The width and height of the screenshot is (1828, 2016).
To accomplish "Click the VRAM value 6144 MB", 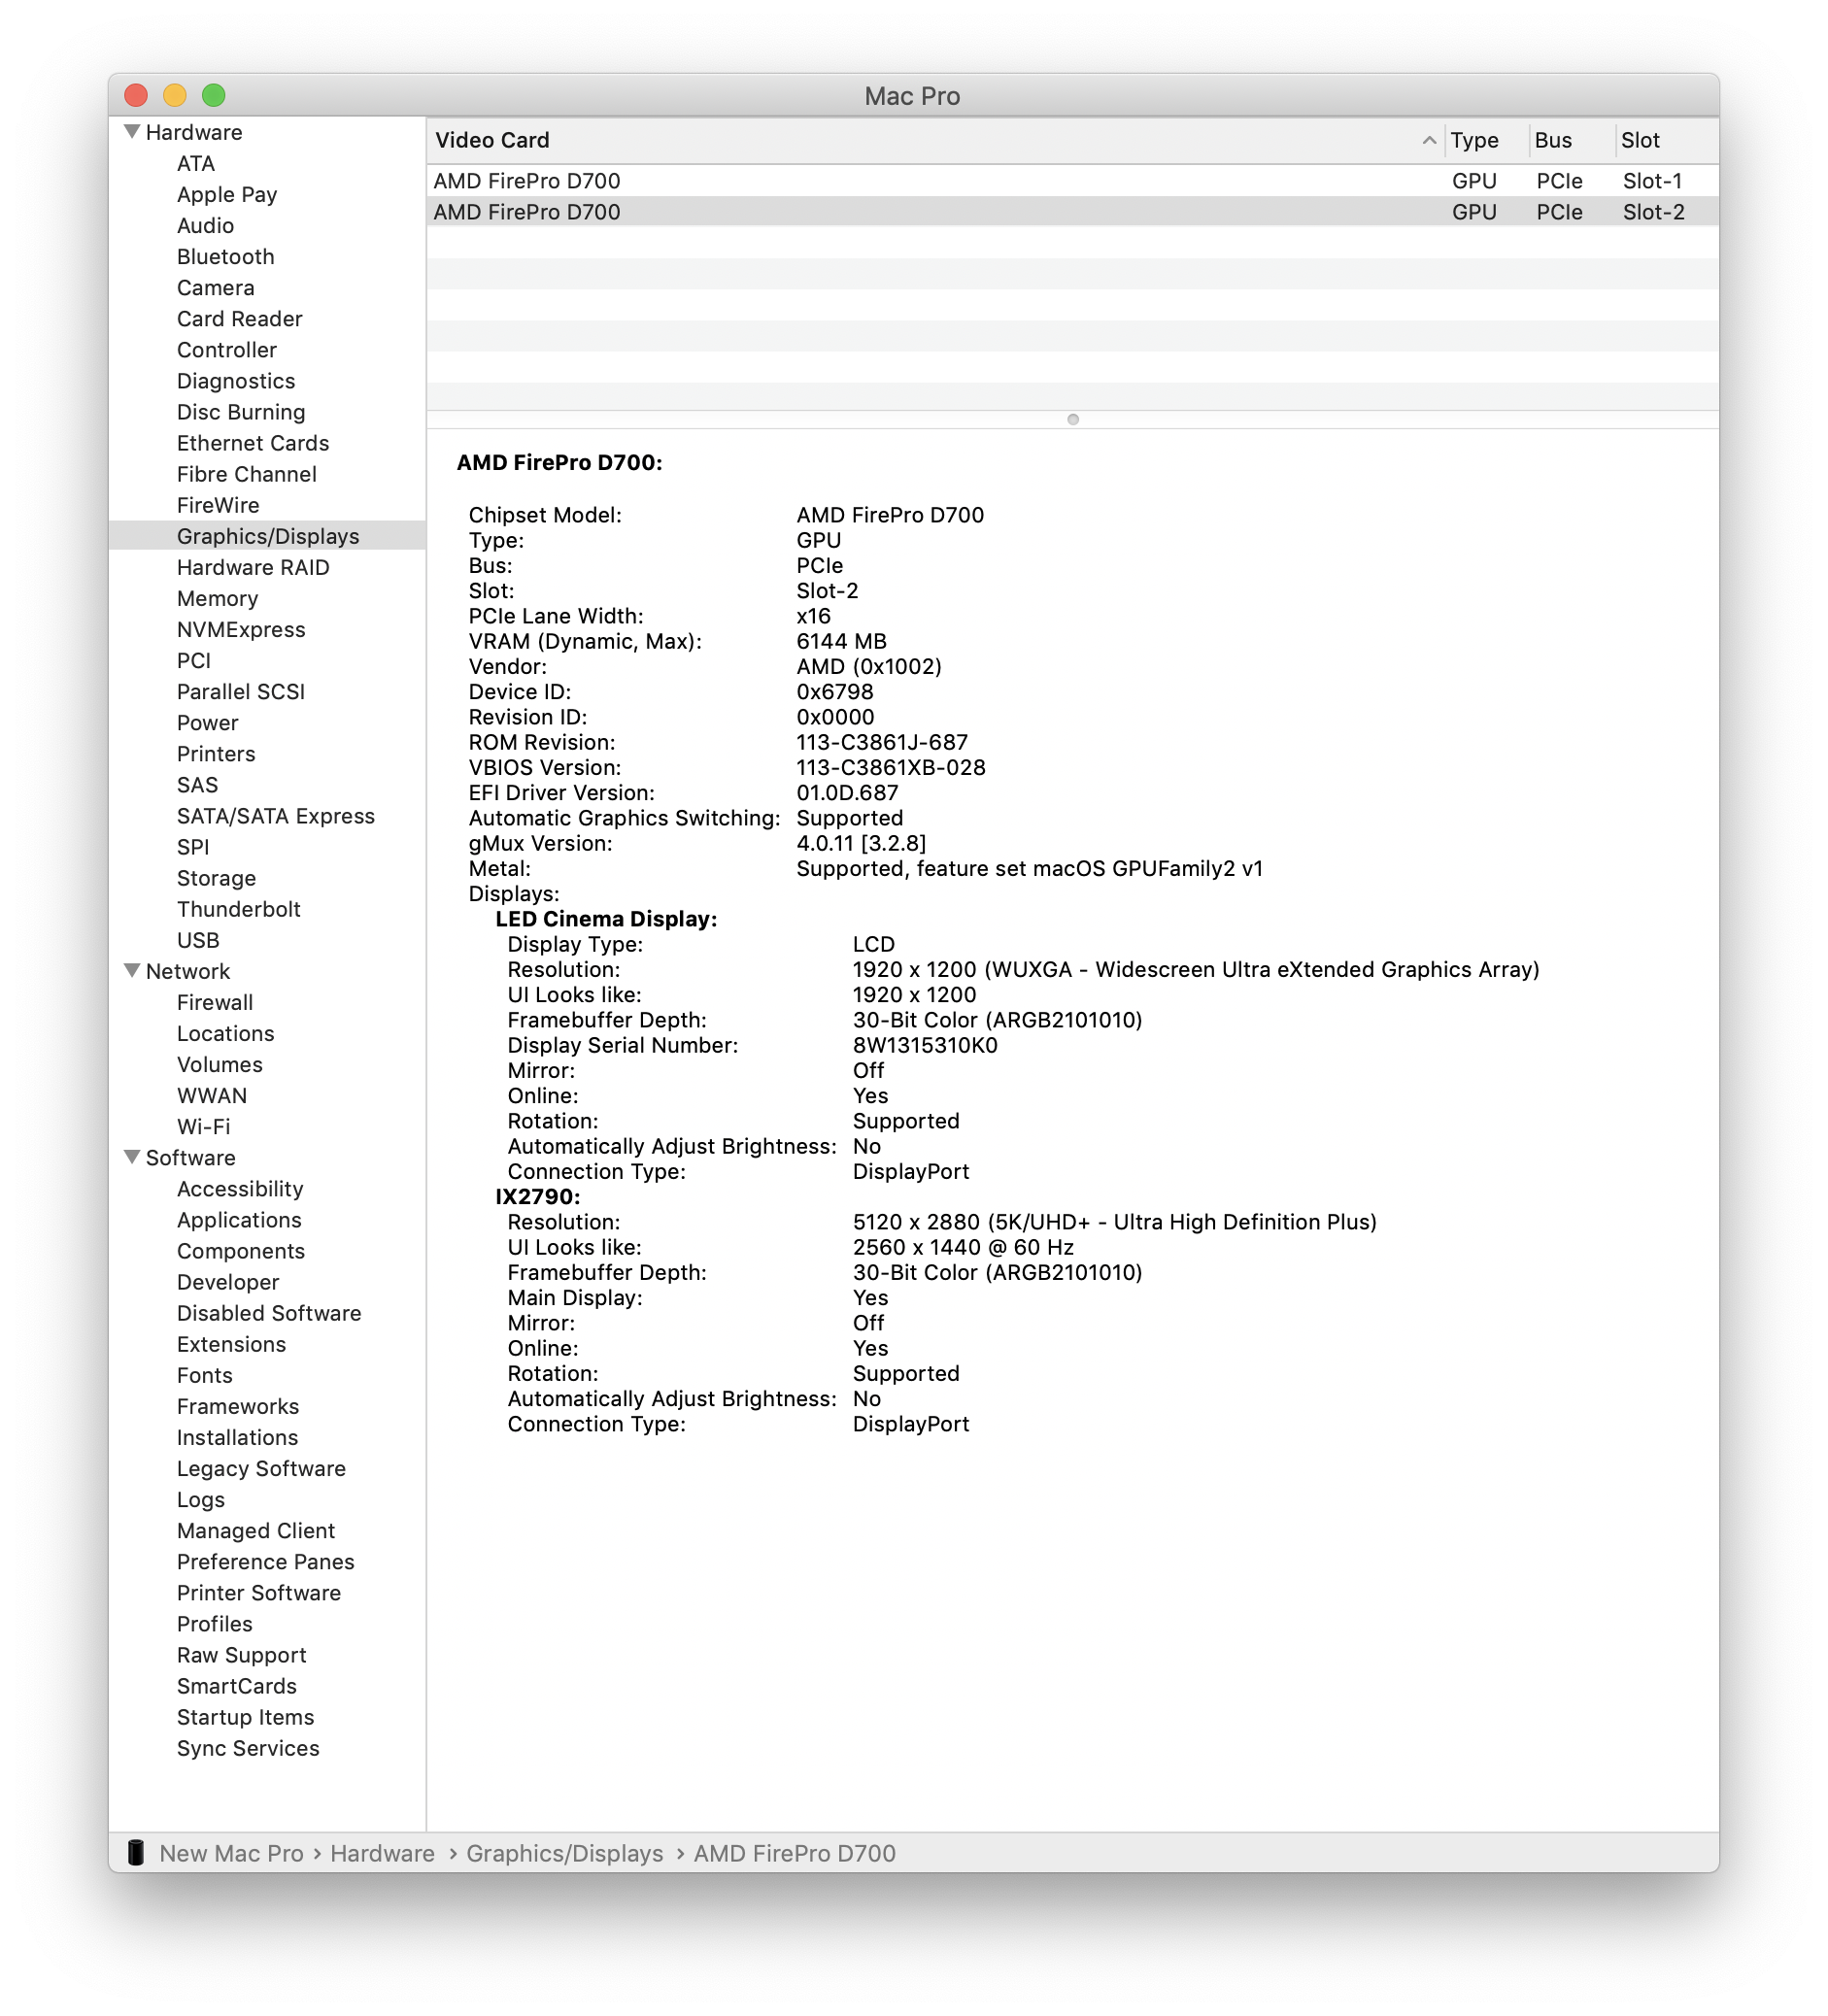I will pos(840,640).
